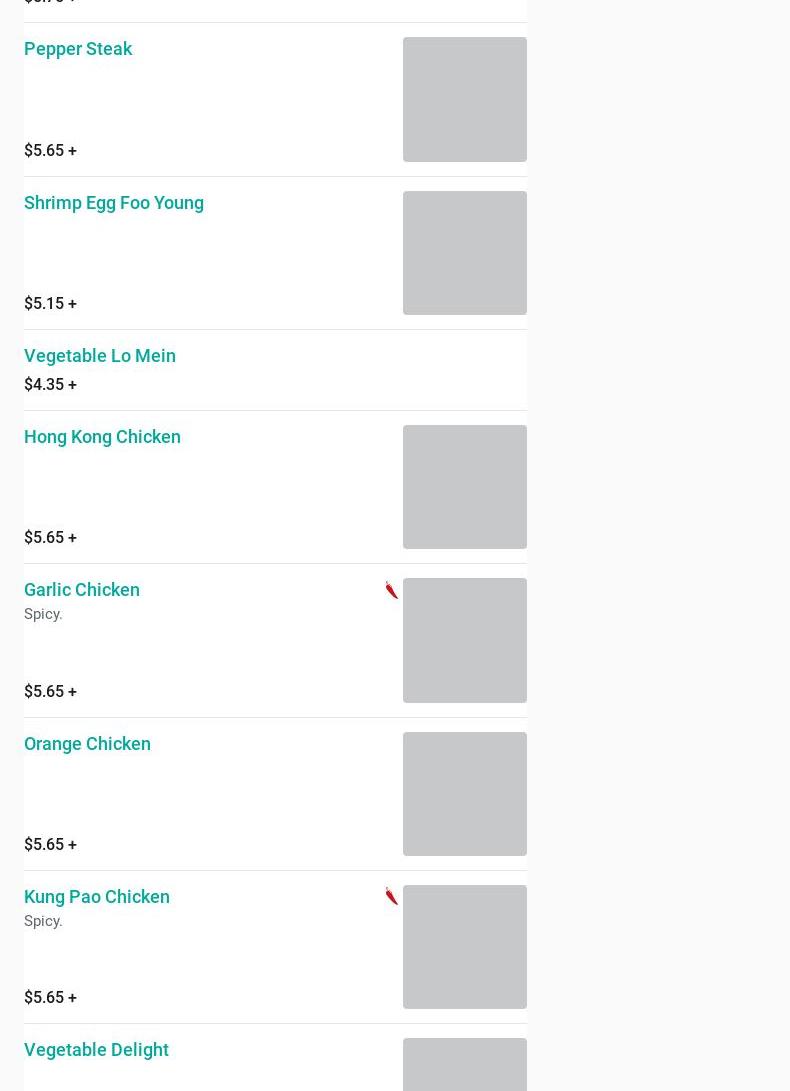Open the Pepper Steak menu item
This screenshot has width=790, height=1091.
(78, 49)
